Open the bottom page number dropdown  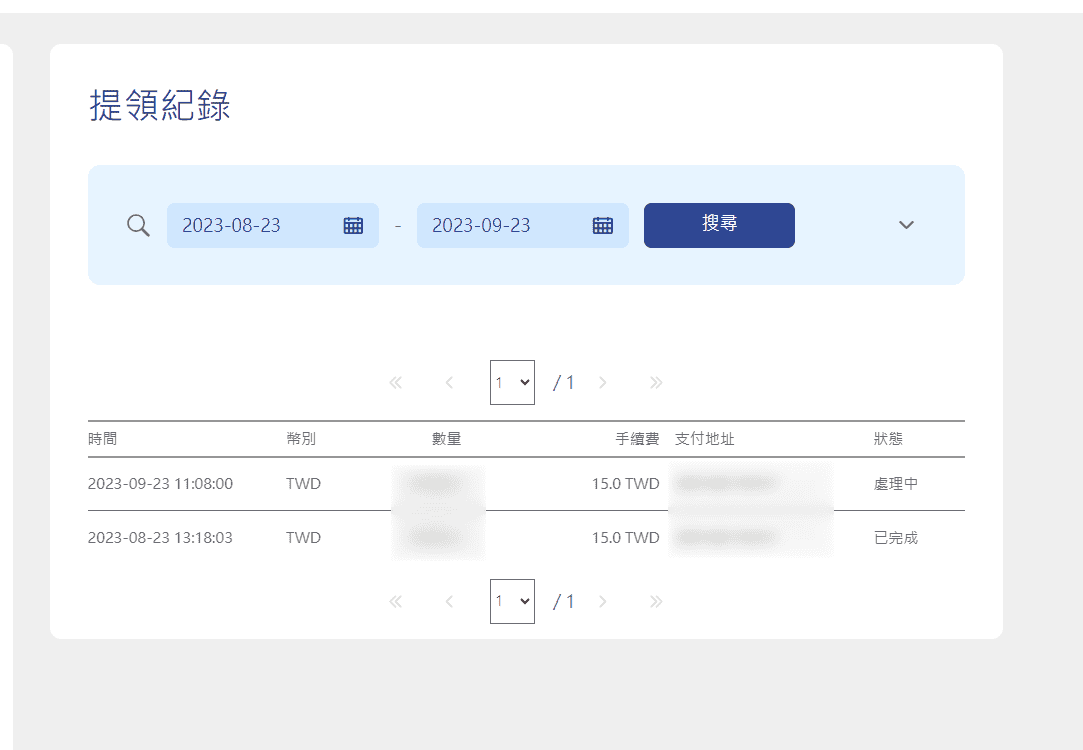click(512, 601)
